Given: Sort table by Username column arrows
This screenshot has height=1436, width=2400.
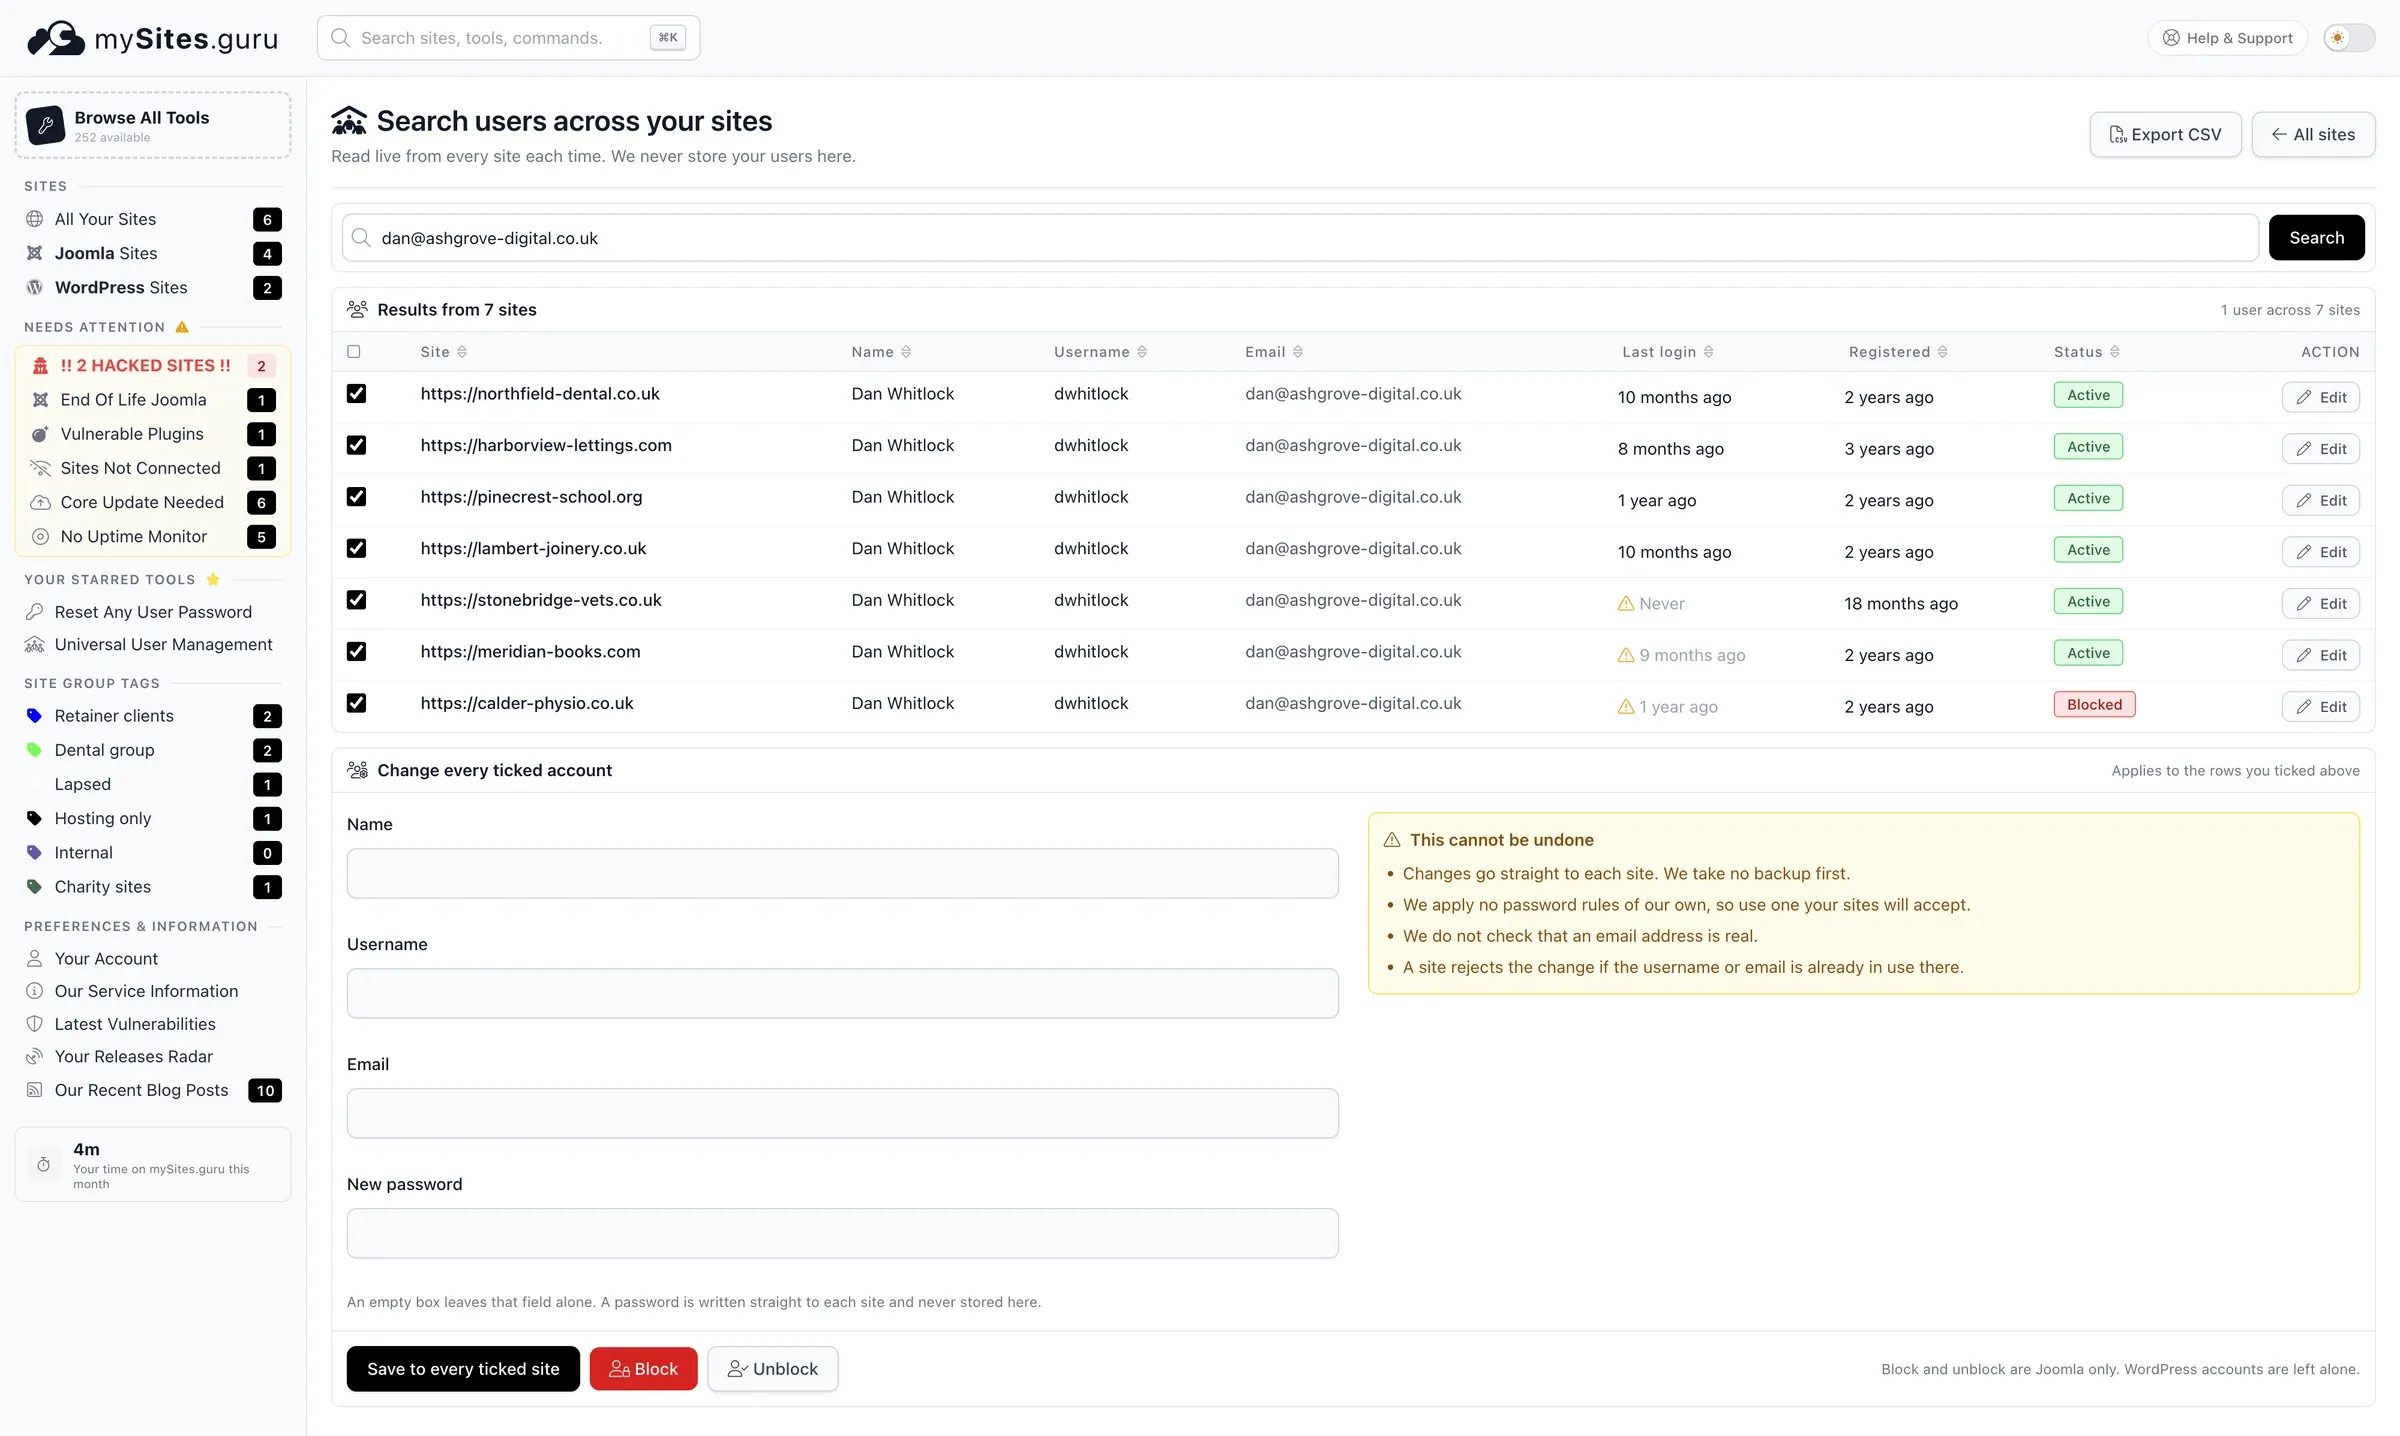Looking at the screenshot, I should click(x=1142, y=352).
